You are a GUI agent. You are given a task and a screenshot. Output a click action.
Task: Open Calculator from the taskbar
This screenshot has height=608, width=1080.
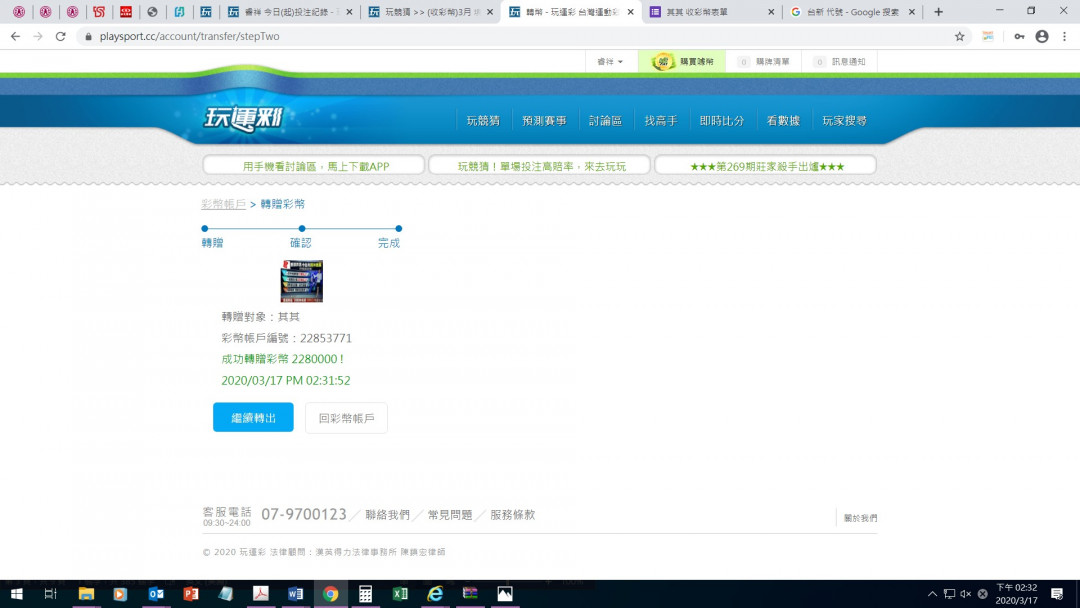[365, 594]
